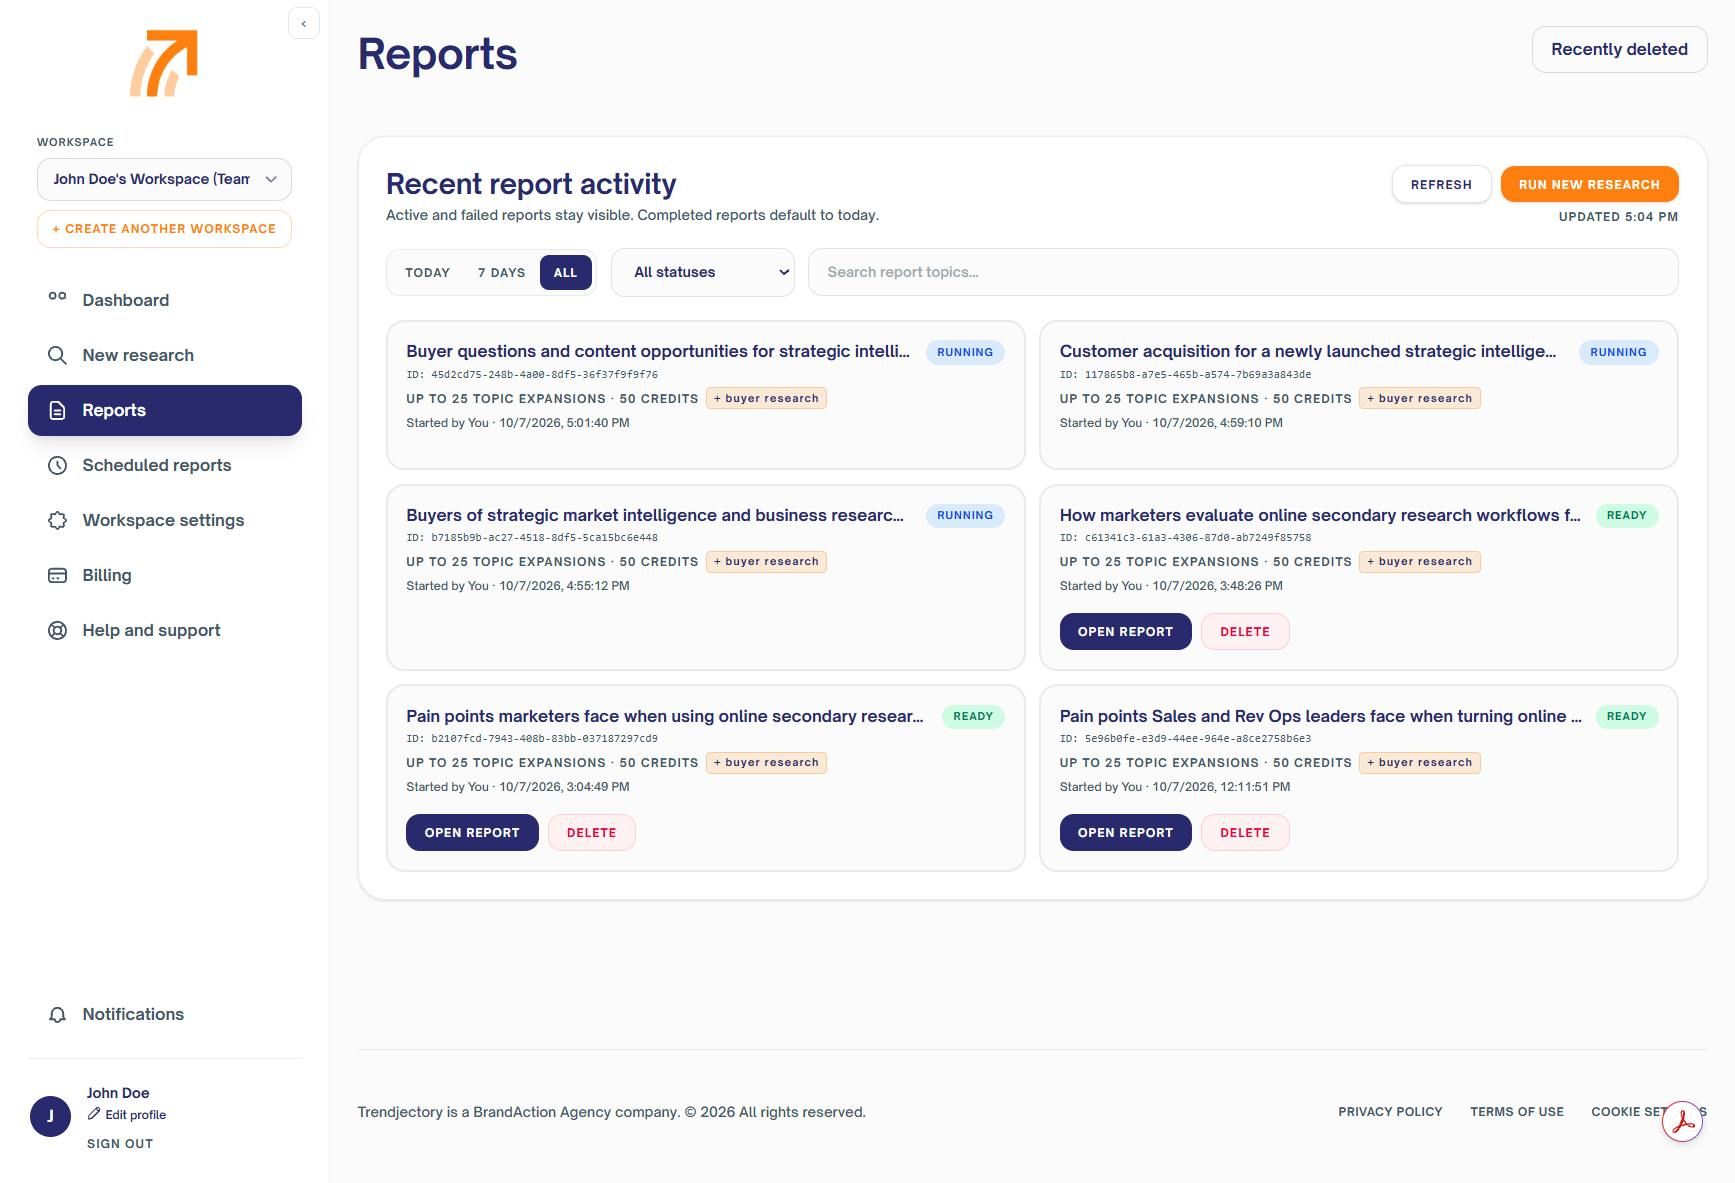Open Help and support

click(165, 630)
